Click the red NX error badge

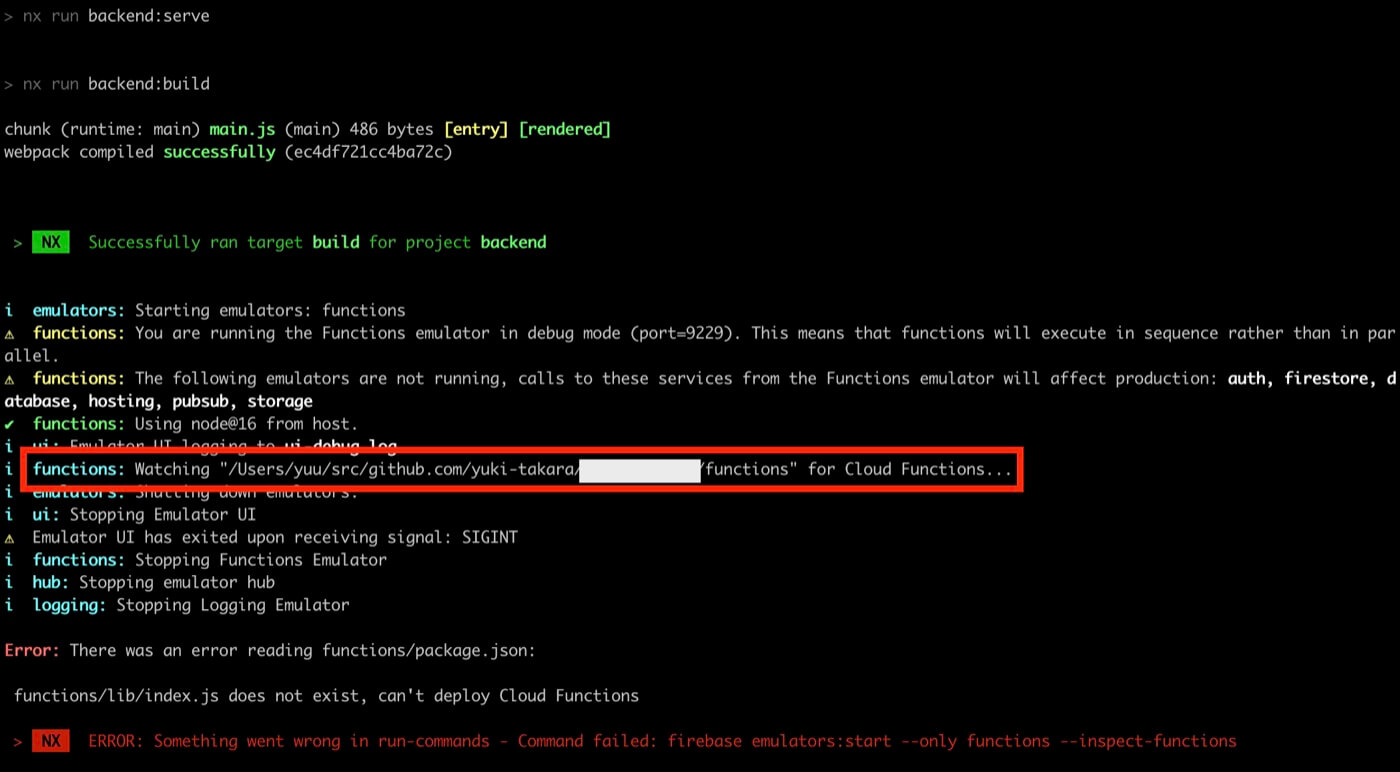[x=51, y=741]
